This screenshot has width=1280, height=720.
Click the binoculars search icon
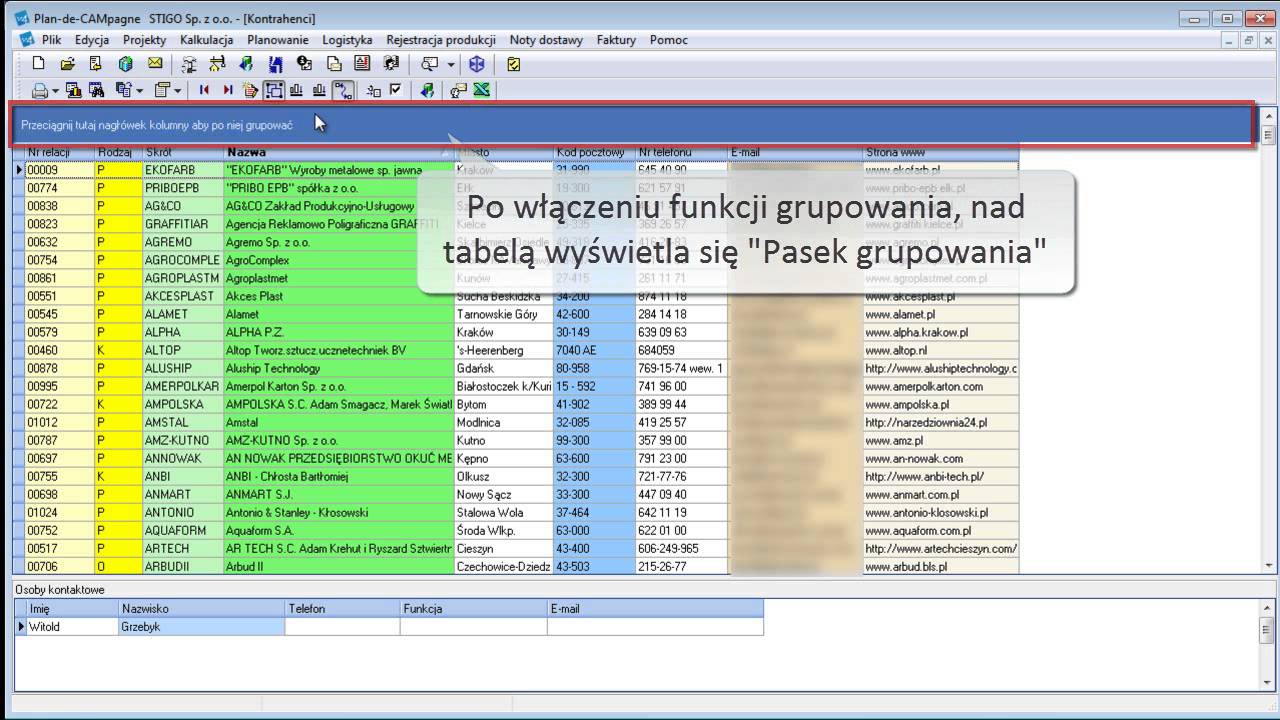(96, 90)
